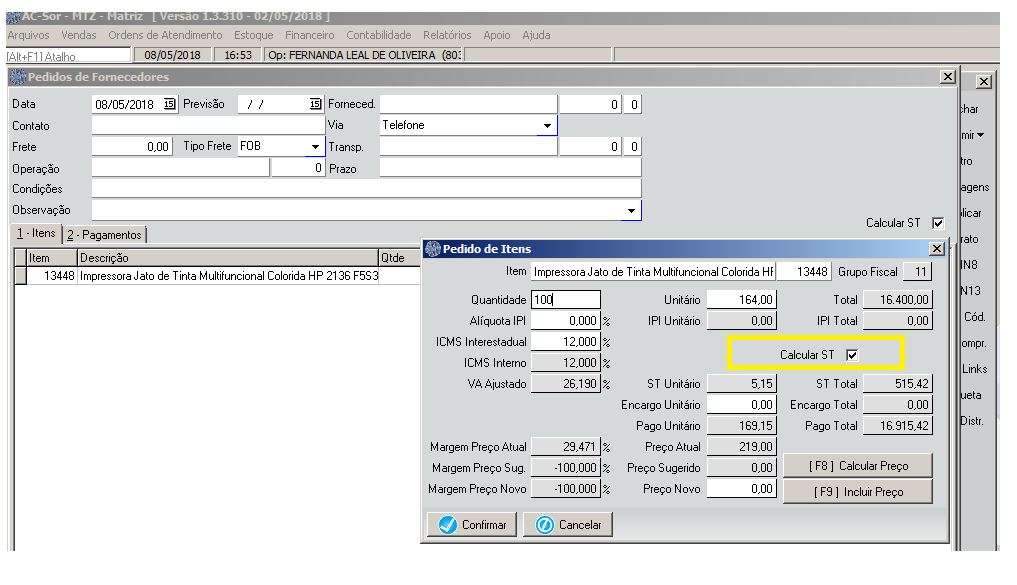Click the Pago Total value 16.915,42
1017x585 pixels.
pyautogui.click(x=898, y=426)
